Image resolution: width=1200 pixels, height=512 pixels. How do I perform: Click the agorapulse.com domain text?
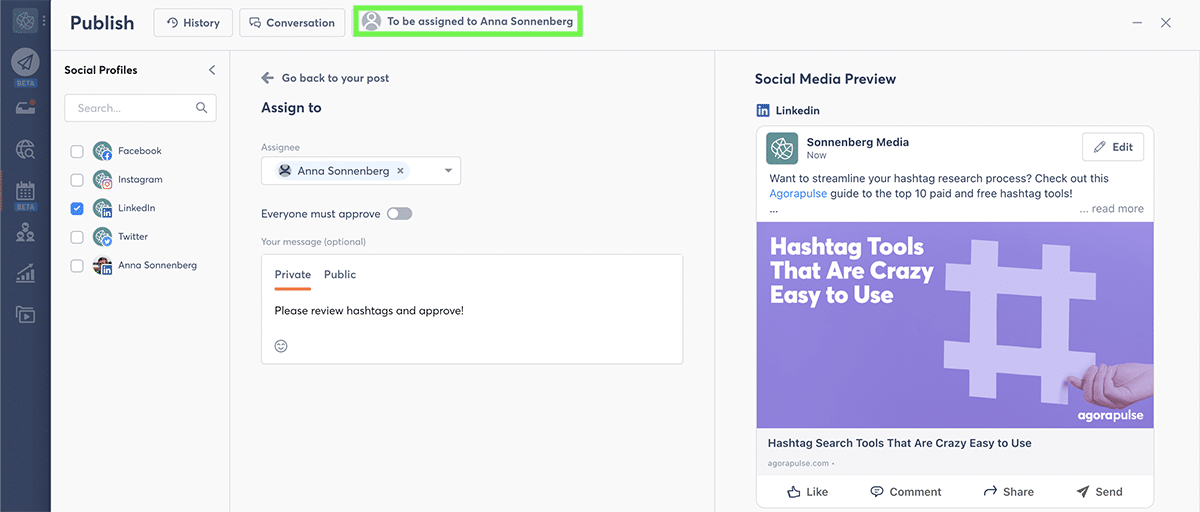click(x=798, y=464)
